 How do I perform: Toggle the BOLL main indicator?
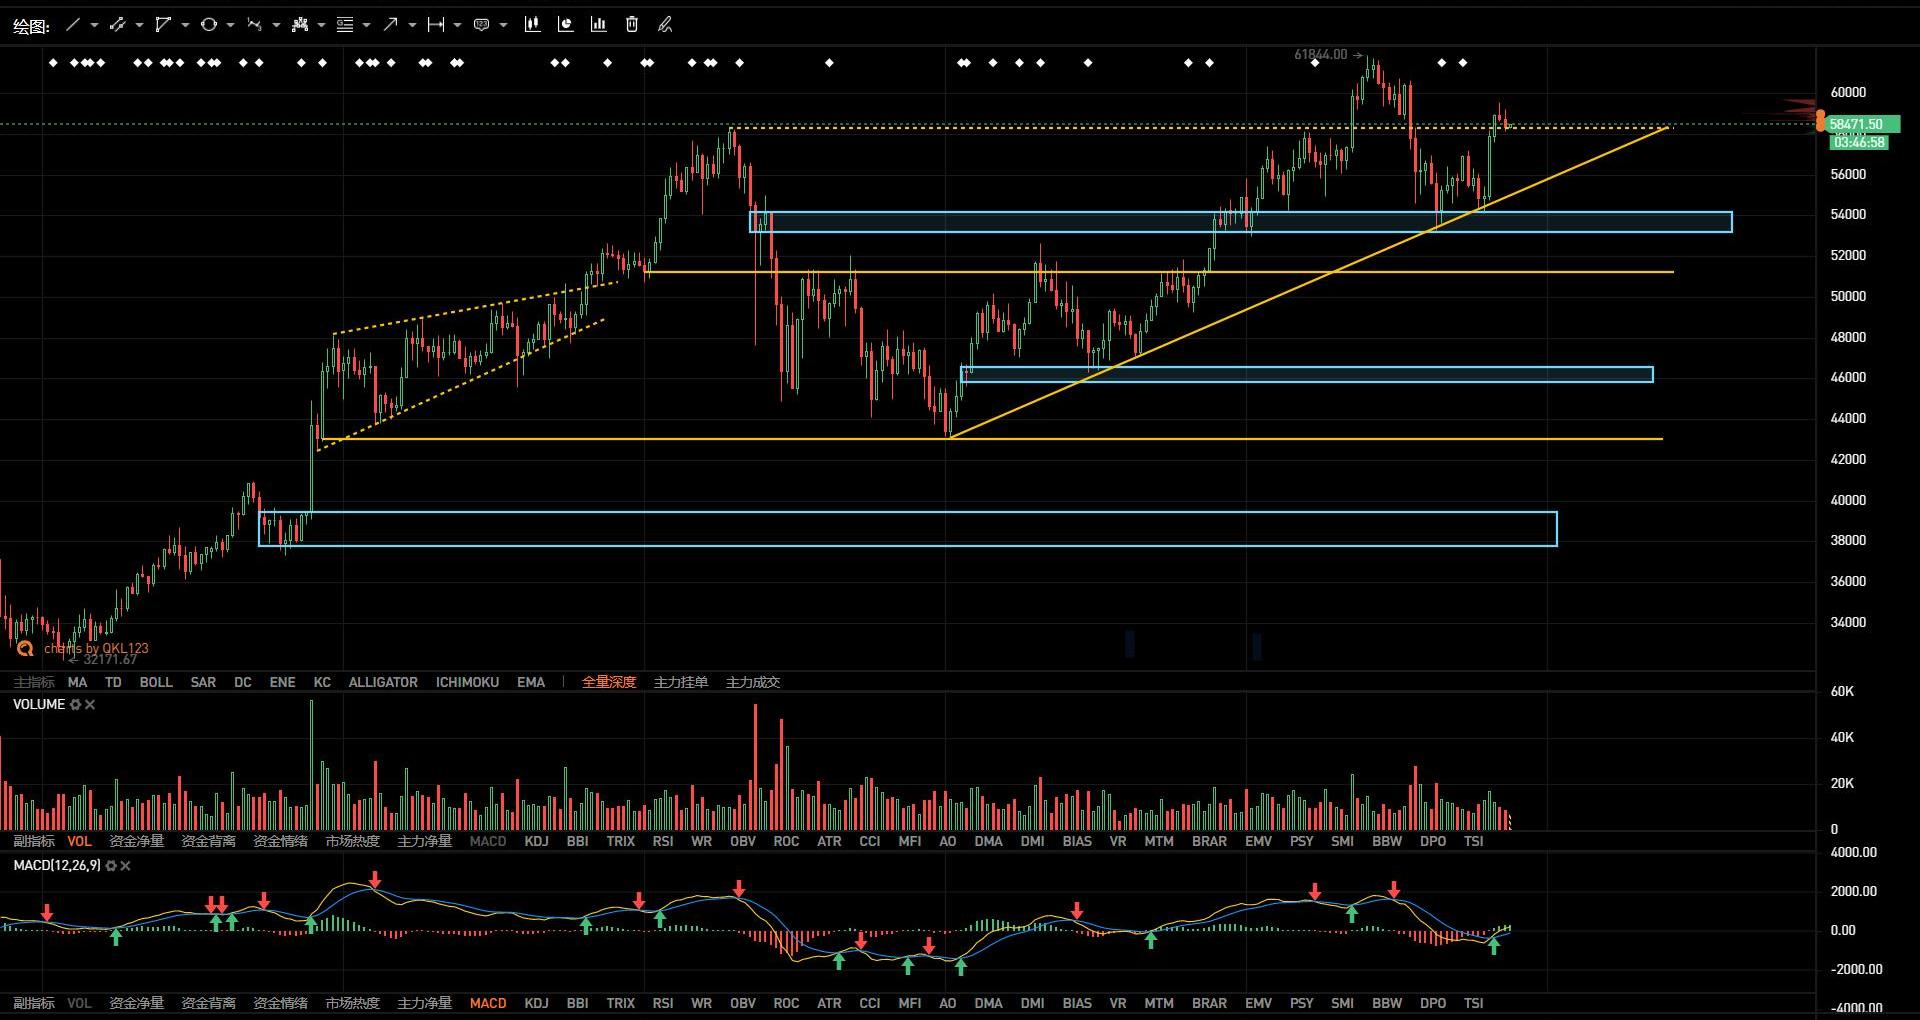tap(156, 682)
